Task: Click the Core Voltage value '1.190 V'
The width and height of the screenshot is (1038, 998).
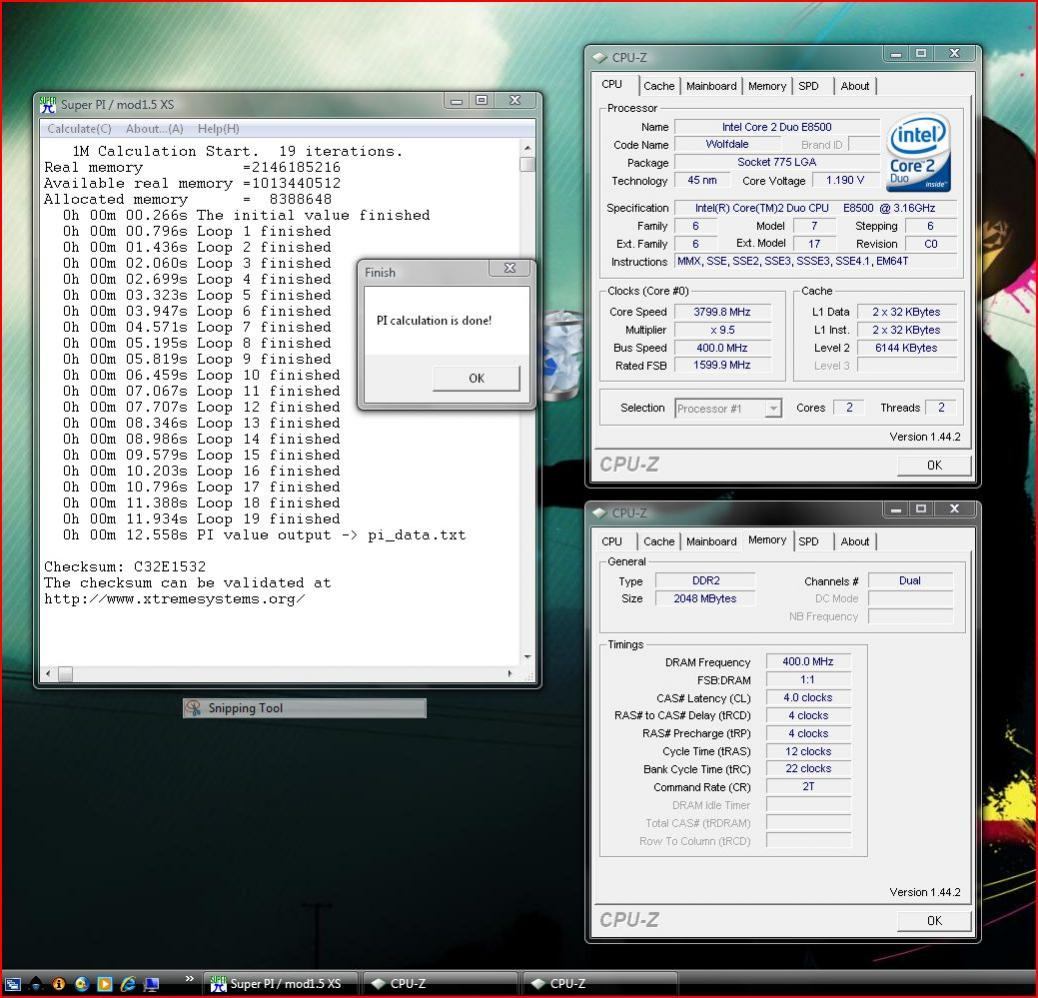Action: (845, 180)
